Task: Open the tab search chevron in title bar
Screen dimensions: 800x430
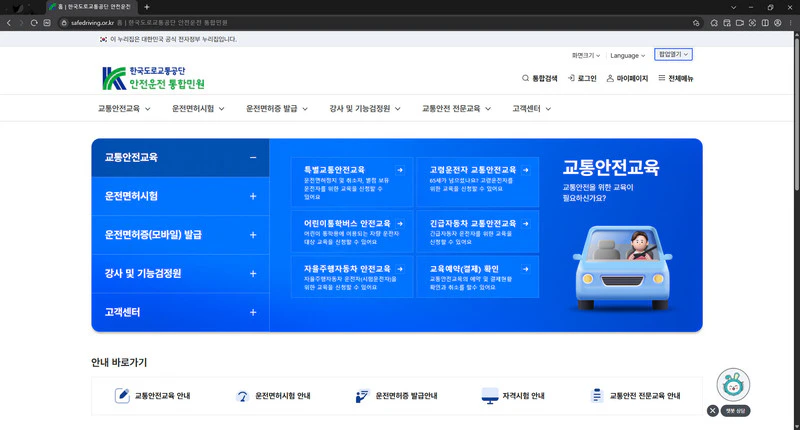Action: point(733,7)
